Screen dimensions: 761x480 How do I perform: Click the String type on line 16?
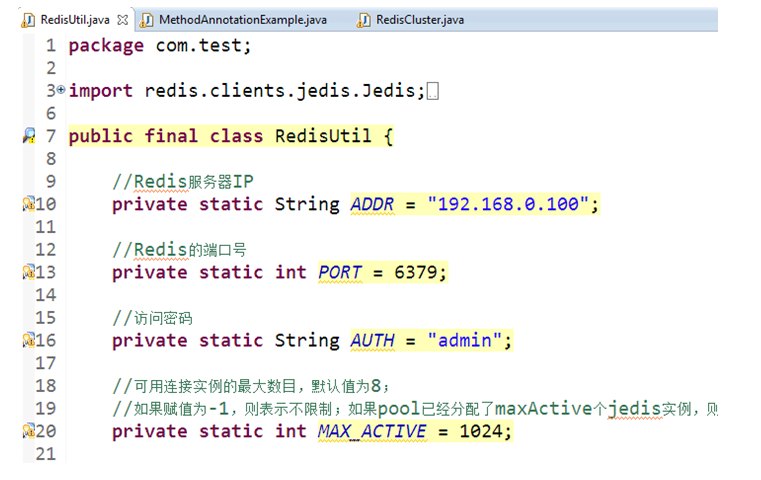307,340
